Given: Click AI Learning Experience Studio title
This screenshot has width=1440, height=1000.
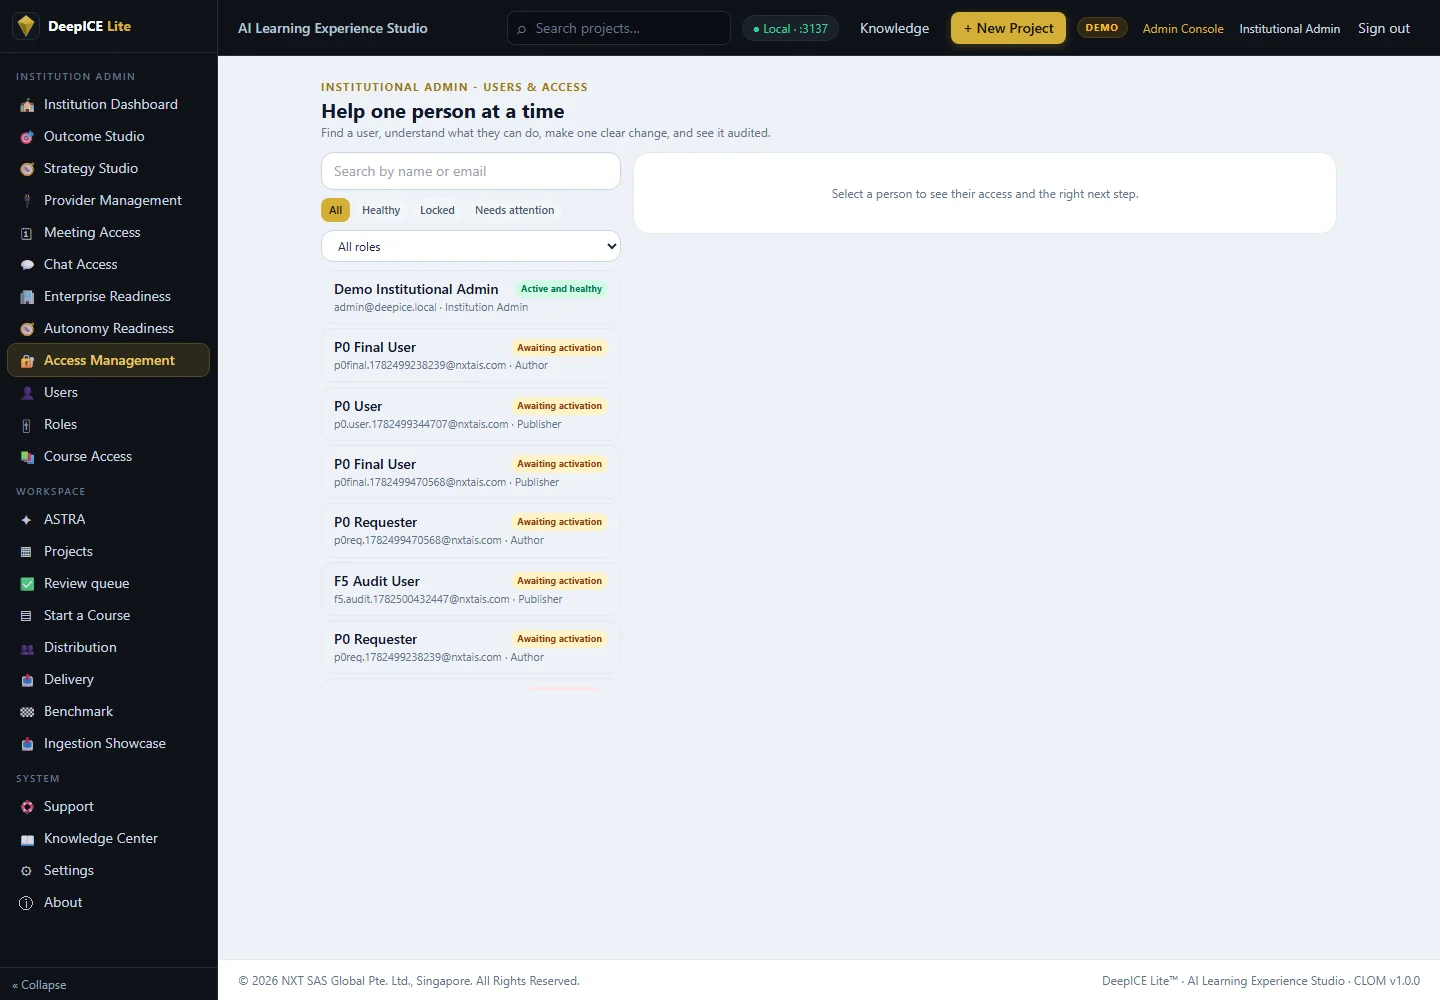Looking at the screenshot, I should (332, 28).
